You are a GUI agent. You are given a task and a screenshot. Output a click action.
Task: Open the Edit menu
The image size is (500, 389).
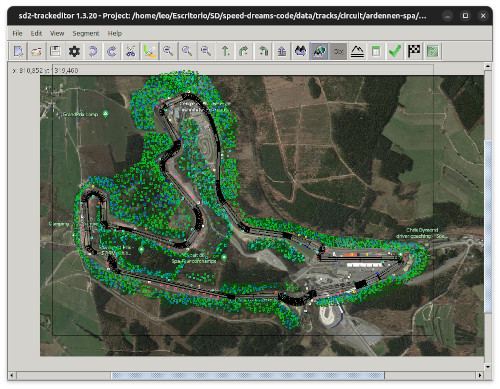point(36,33)
